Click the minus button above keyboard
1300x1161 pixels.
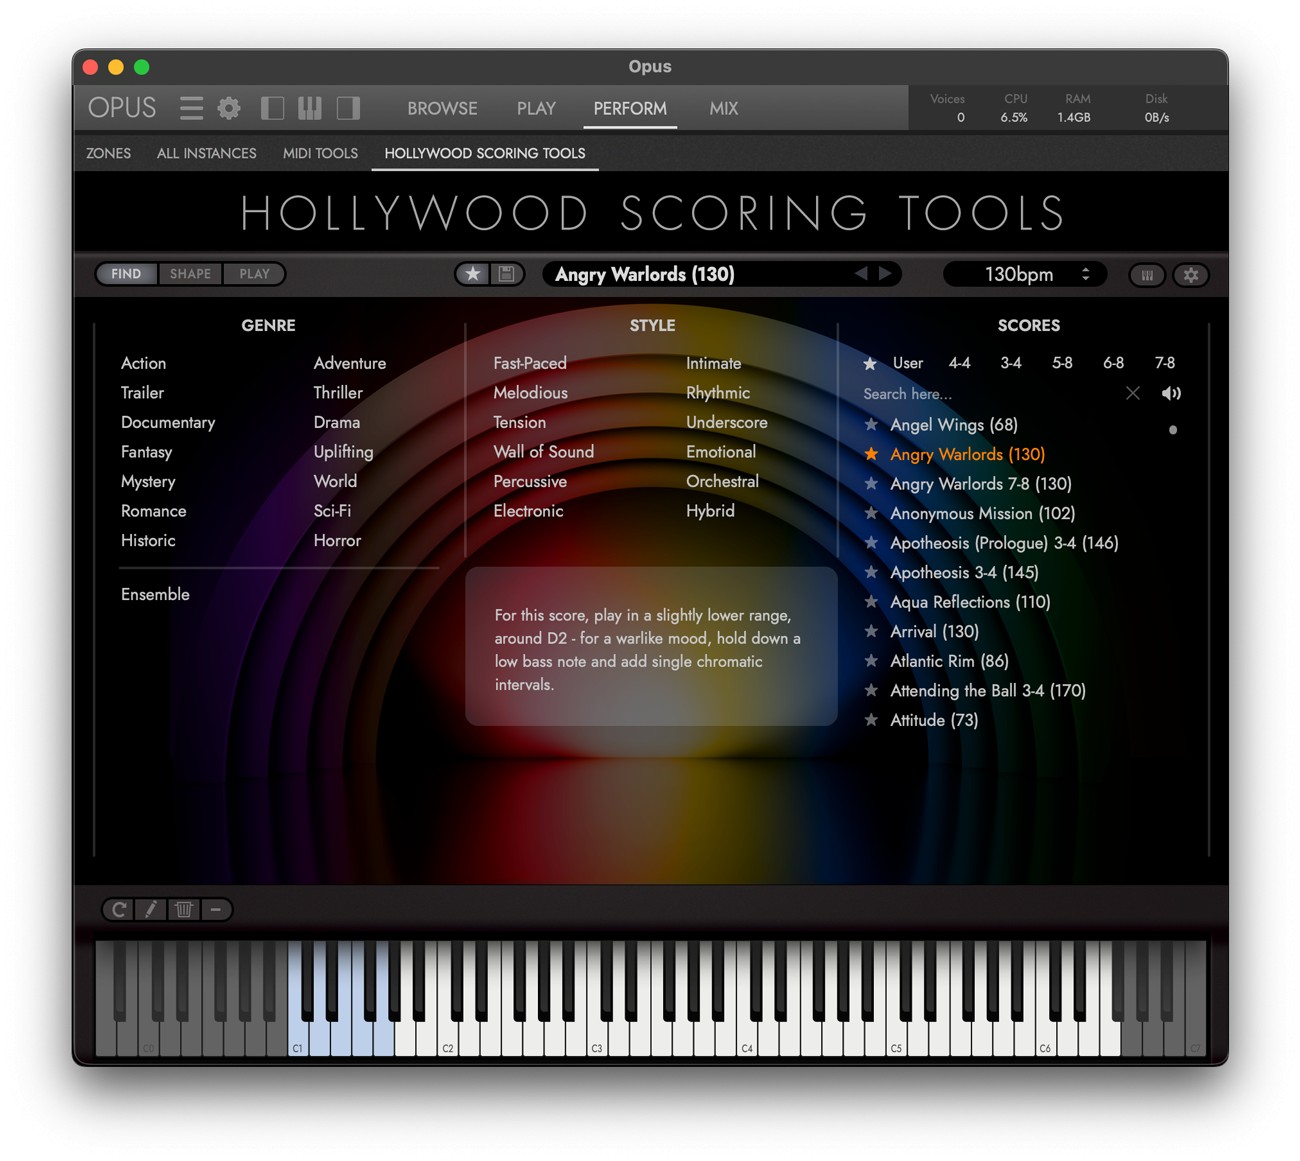[215, 909]
